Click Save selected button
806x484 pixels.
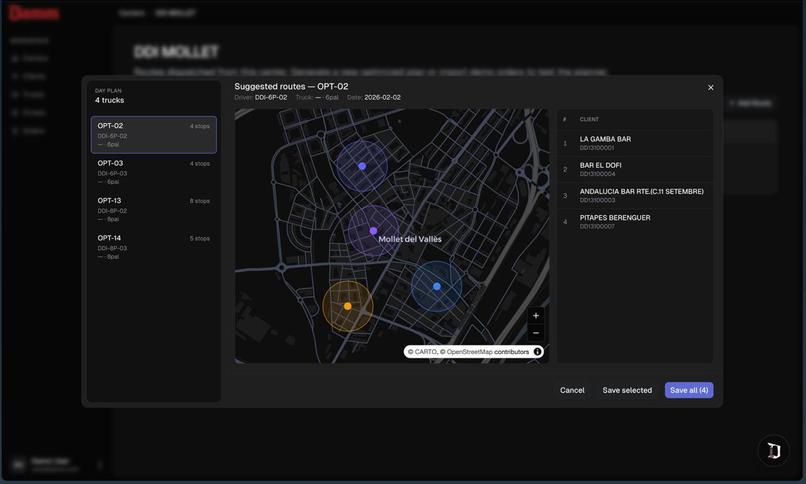pos(627,390)
